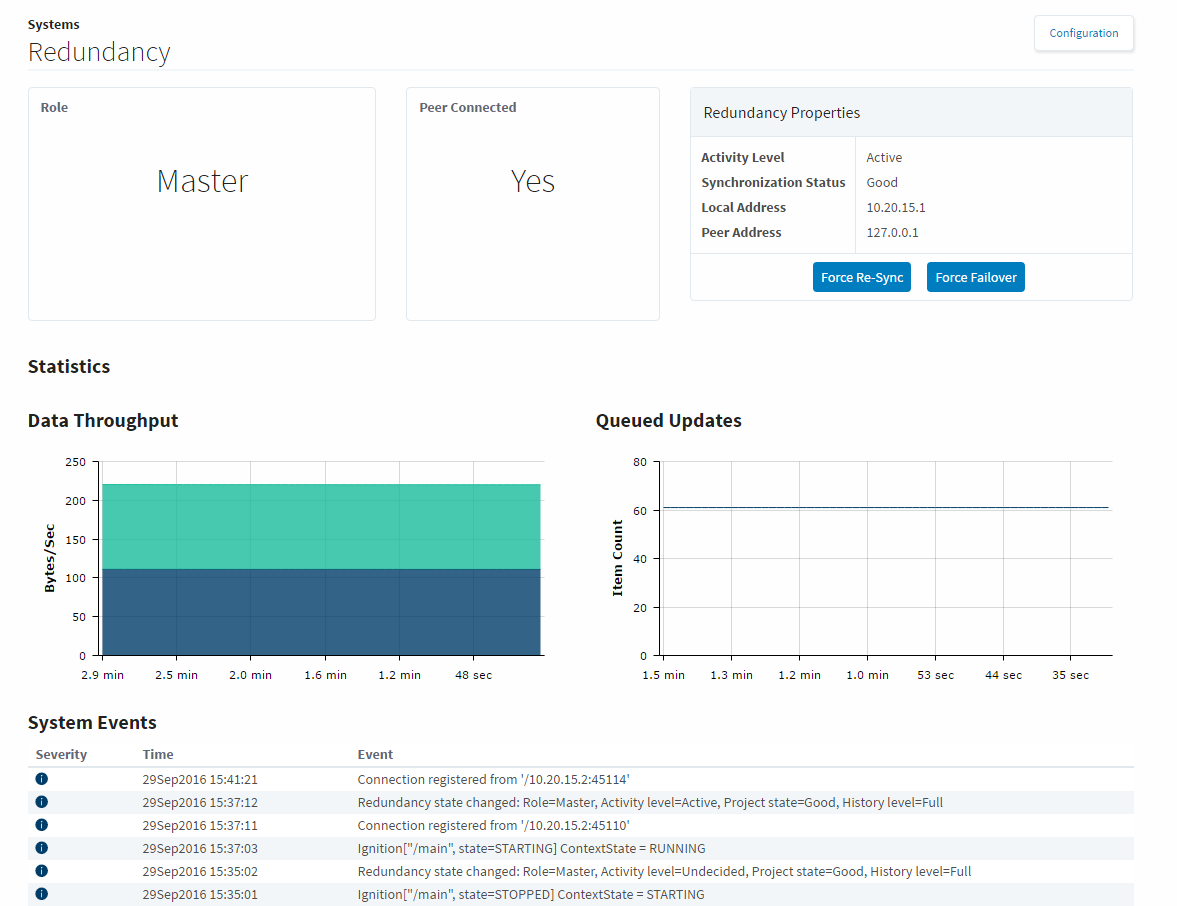Click the Event column header
Screen dimensions: 1177x906
[x=375, y=755]
